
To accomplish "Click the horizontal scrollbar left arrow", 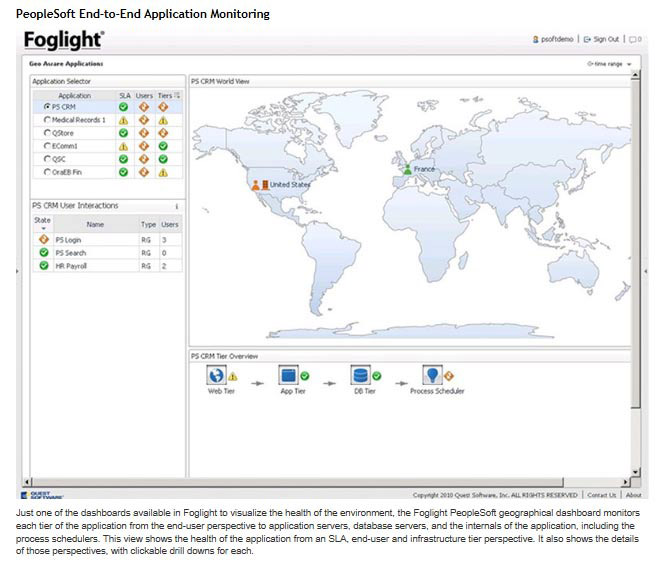I will coord(27,482).
